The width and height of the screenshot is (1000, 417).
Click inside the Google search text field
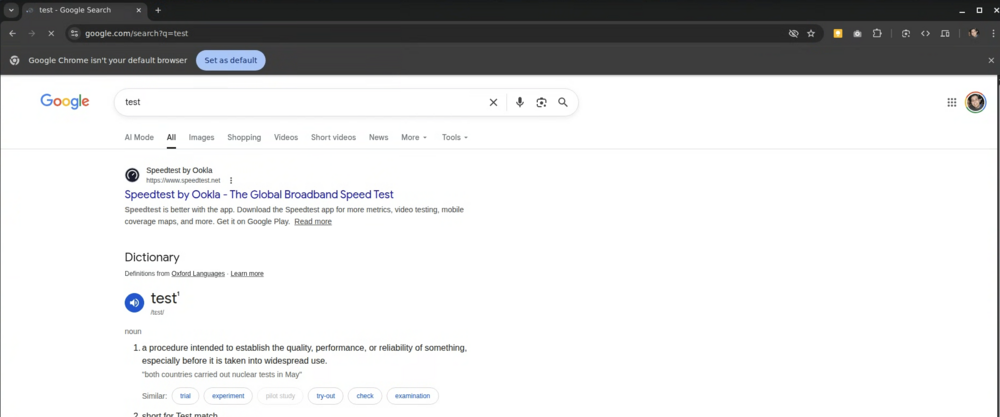point(300,102)
